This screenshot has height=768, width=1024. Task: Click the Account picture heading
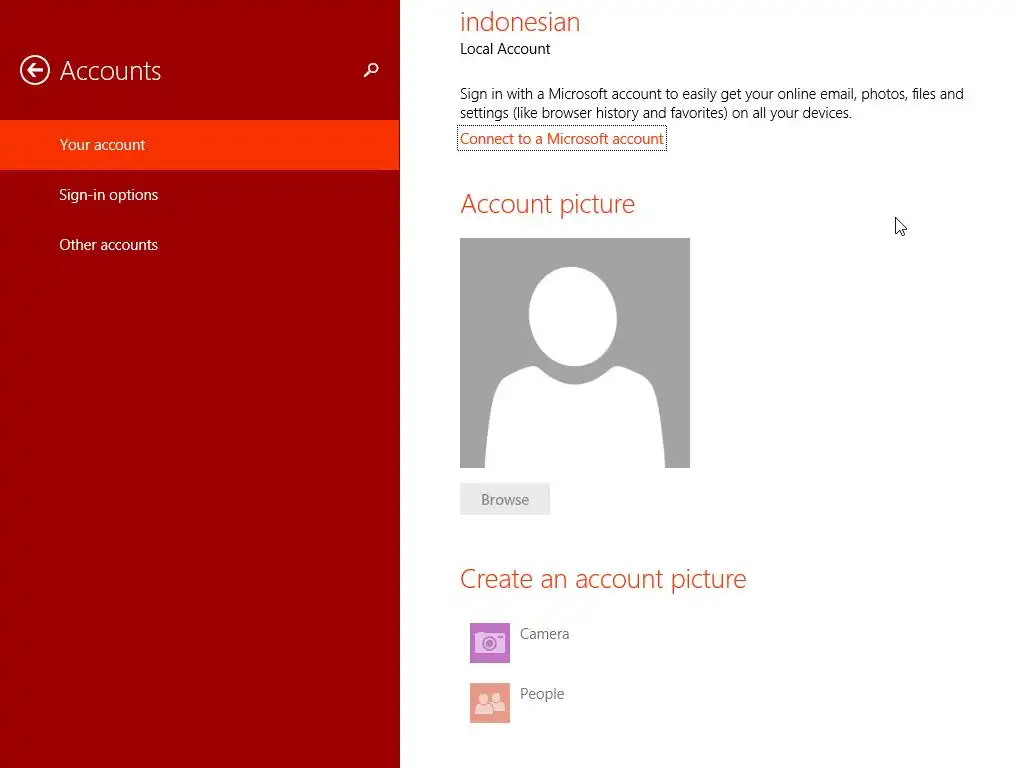pyautogui.click(x=547, y=204)
